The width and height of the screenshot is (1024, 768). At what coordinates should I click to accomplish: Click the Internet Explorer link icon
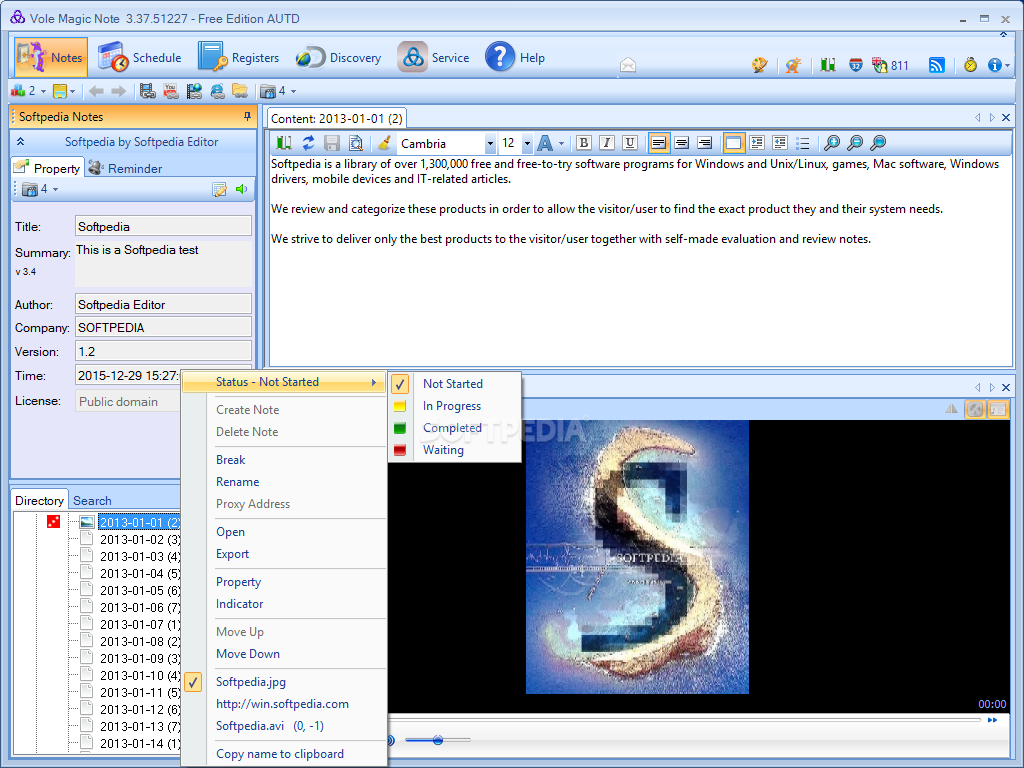click(217, 91)
